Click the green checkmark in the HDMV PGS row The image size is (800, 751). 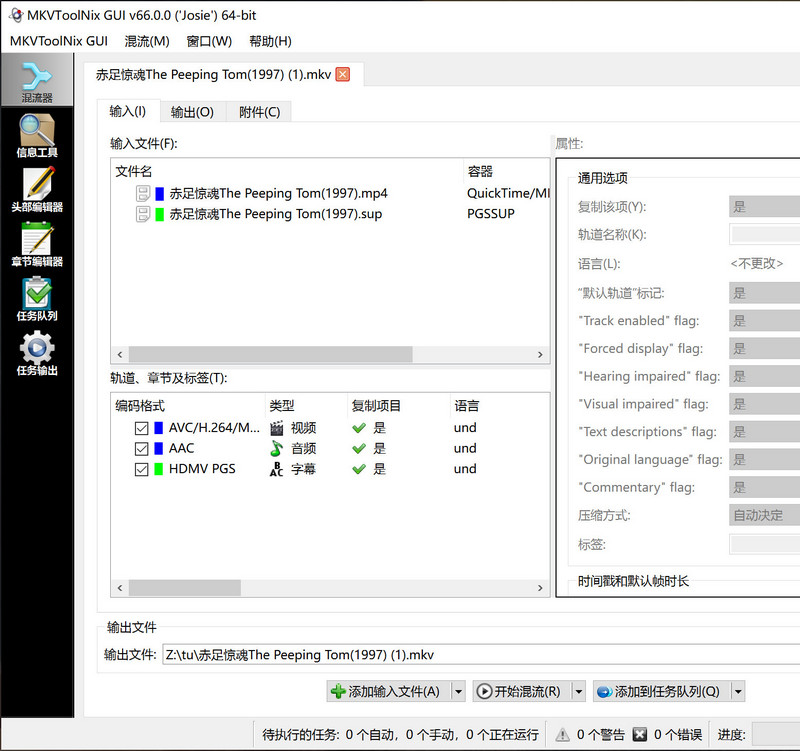pos(359,469)
